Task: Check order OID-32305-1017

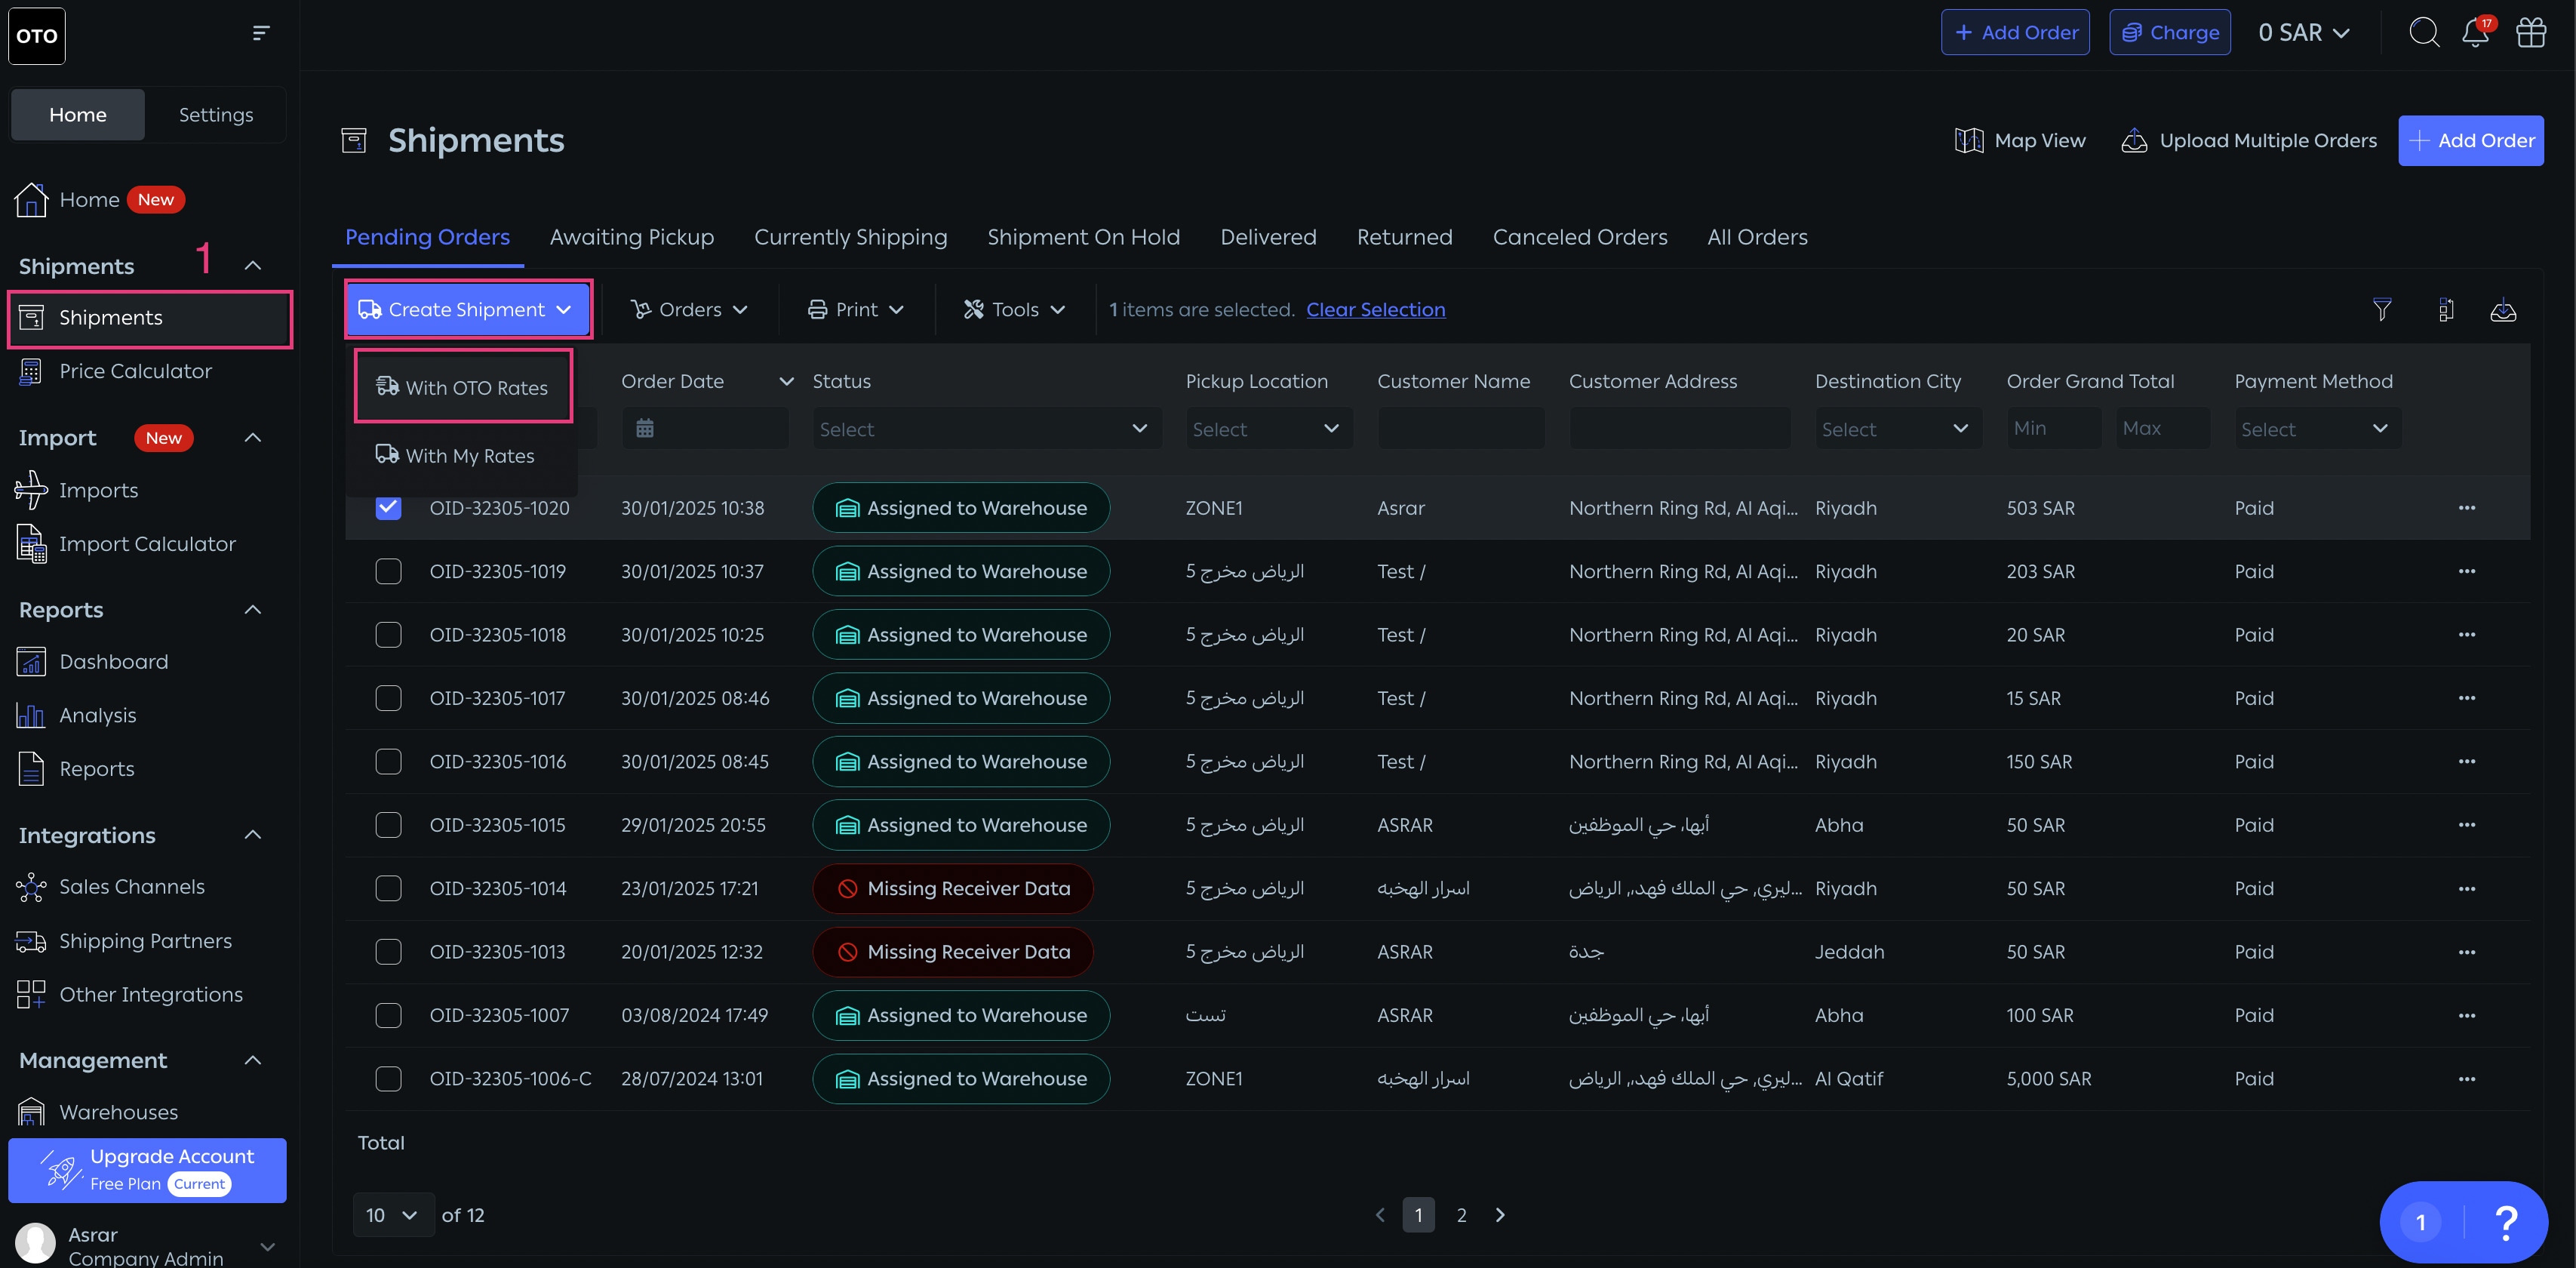Action: click(388, 698)
